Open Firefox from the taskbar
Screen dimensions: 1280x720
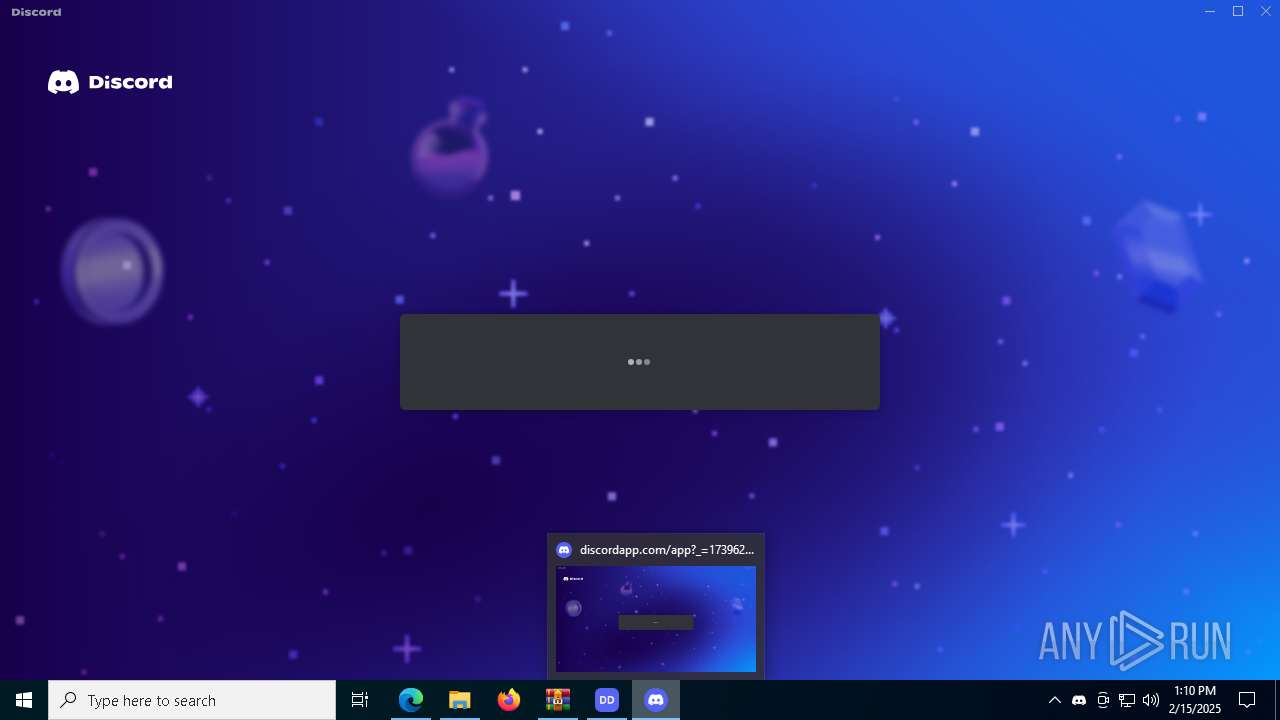click(509, 700)
